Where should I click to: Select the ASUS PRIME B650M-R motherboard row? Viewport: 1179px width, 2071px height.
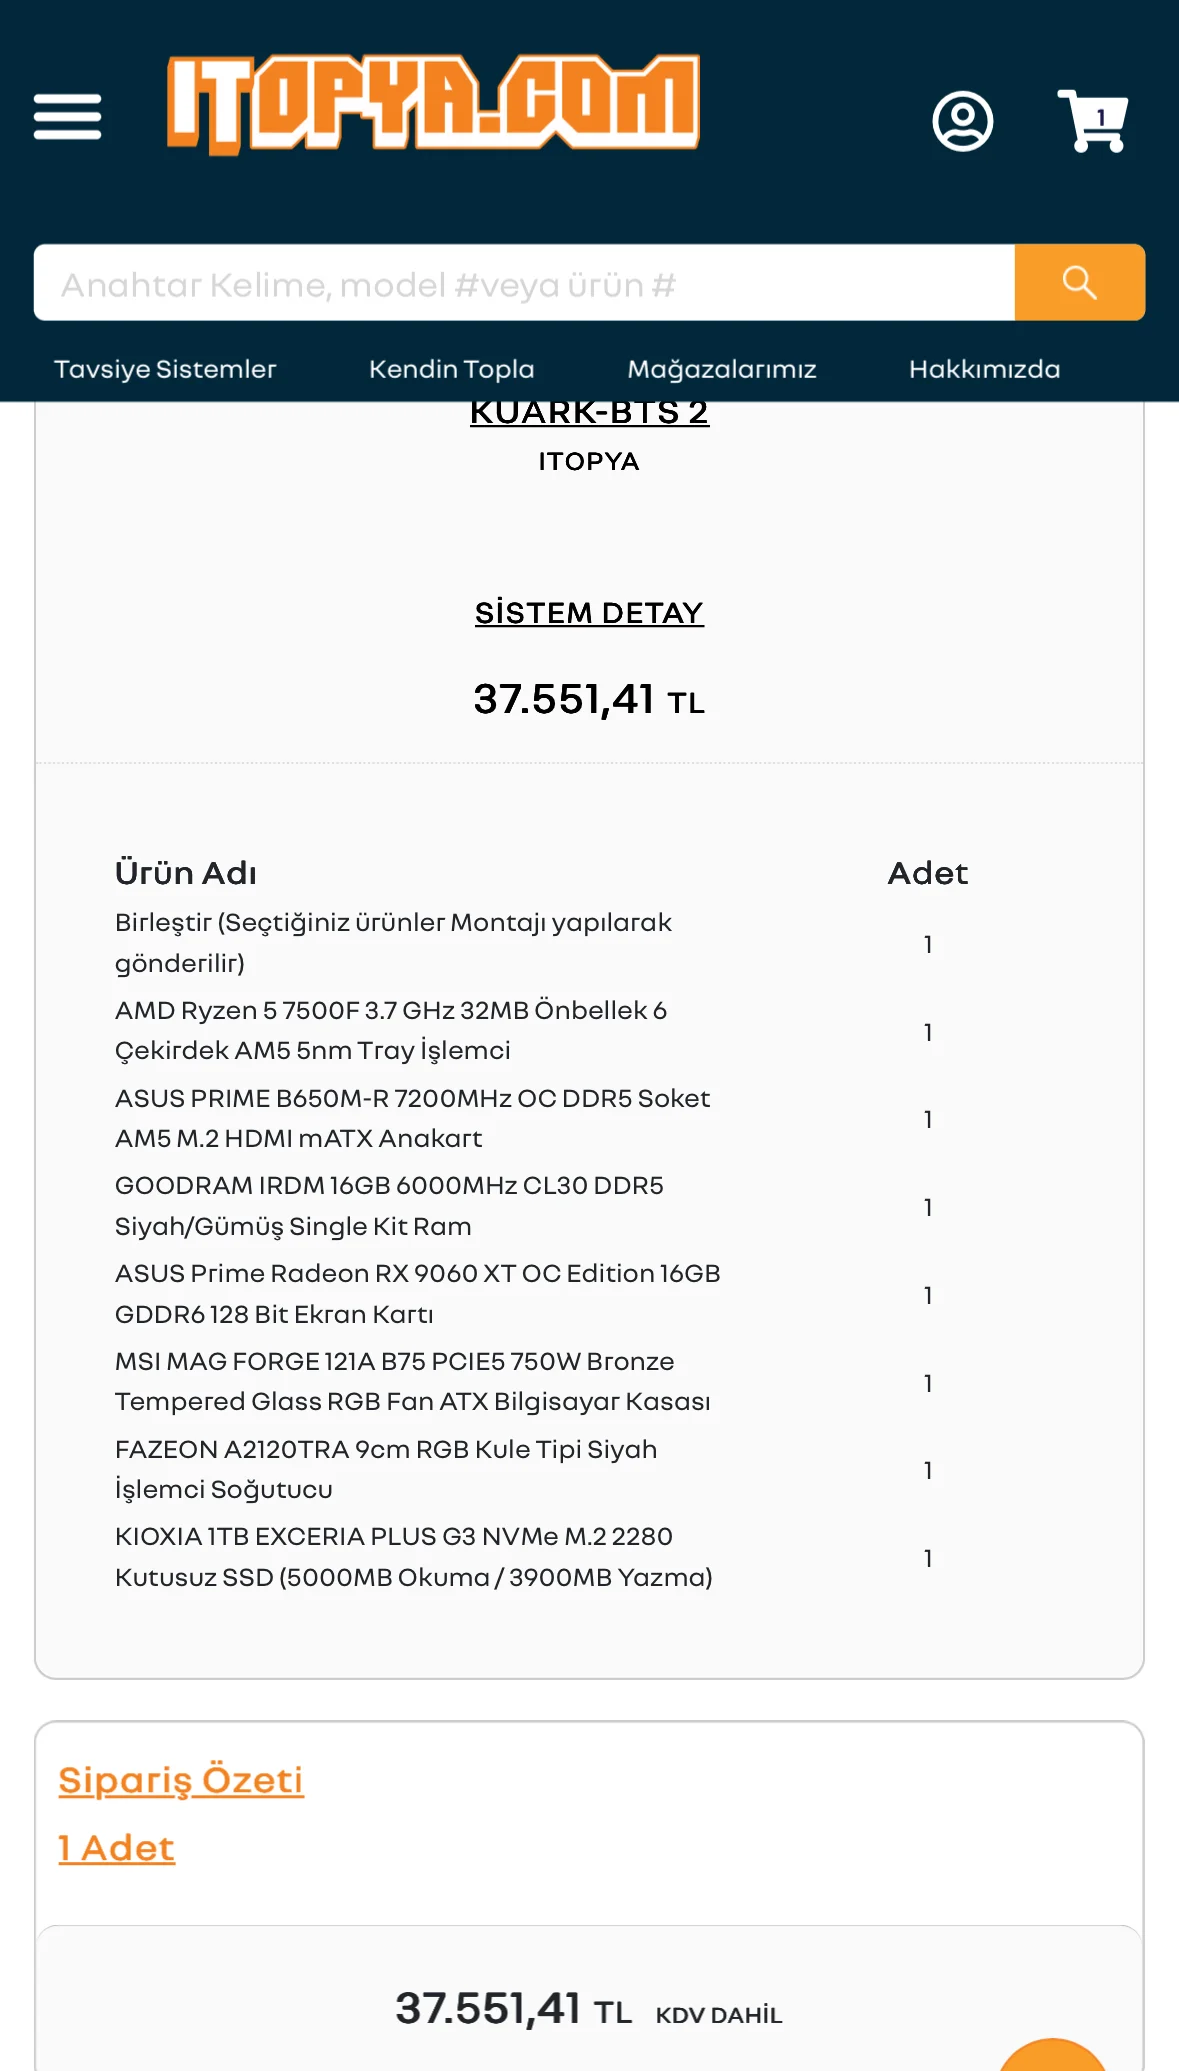tap(412, 1118)
